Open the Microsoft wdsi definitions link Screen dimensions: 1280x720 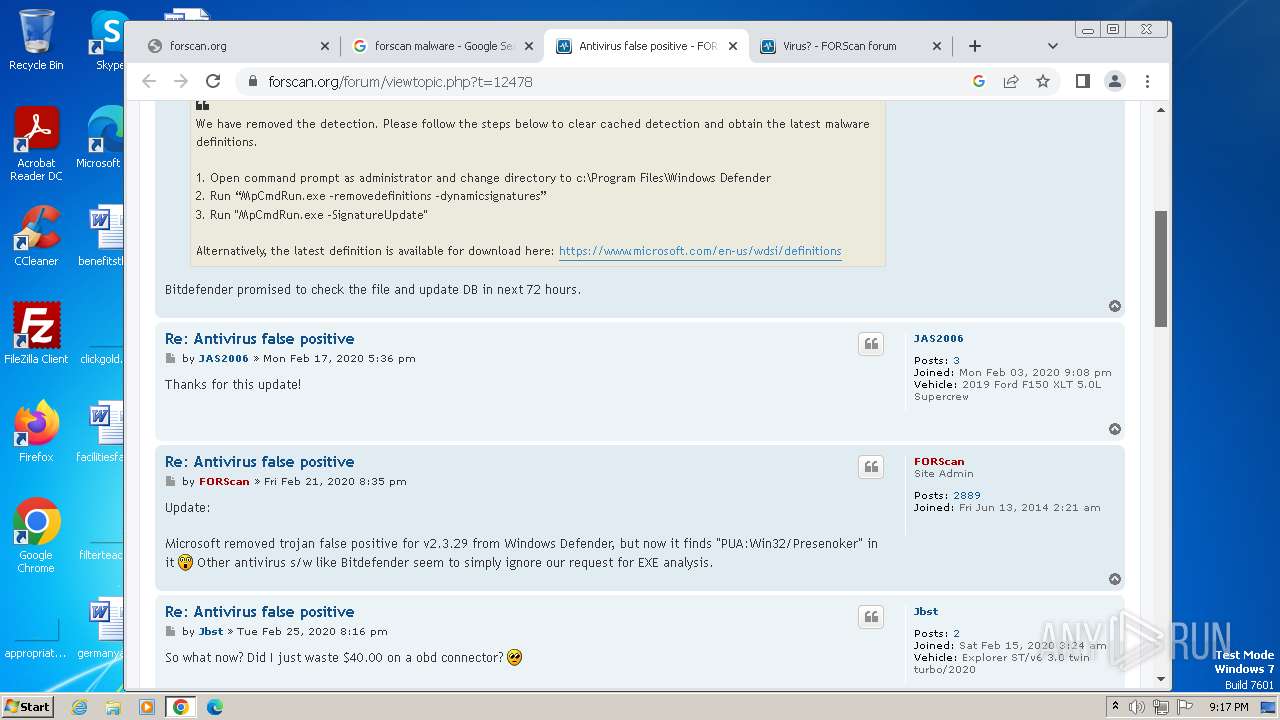coord(700,251)
